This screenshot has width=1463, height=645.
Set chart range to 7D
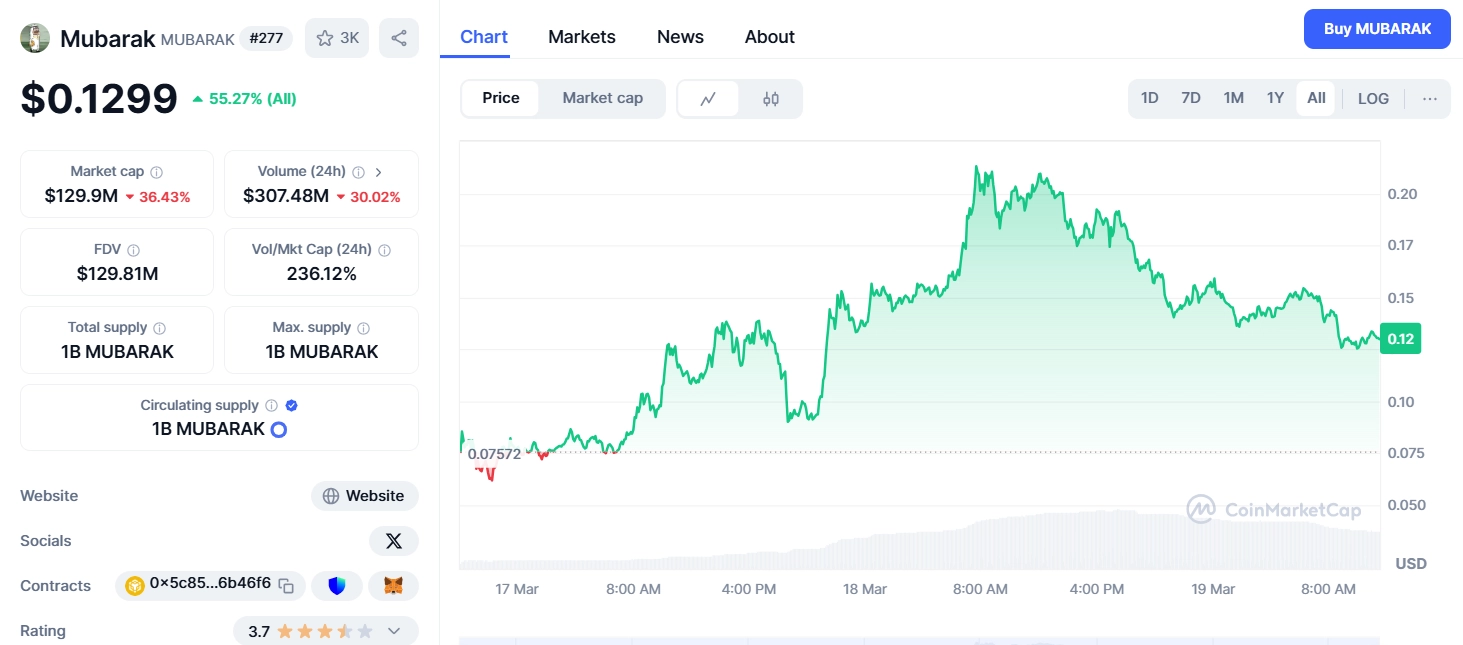1191,98
